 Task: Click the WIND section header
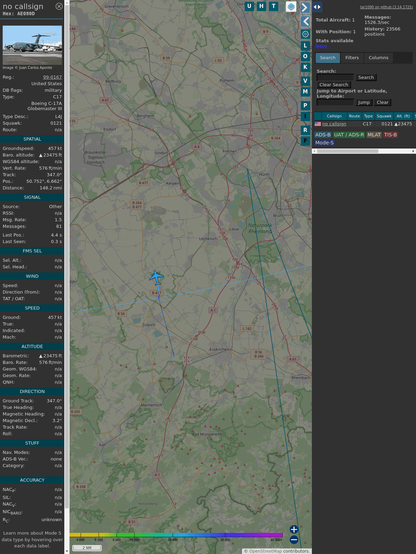coord(32,276)
